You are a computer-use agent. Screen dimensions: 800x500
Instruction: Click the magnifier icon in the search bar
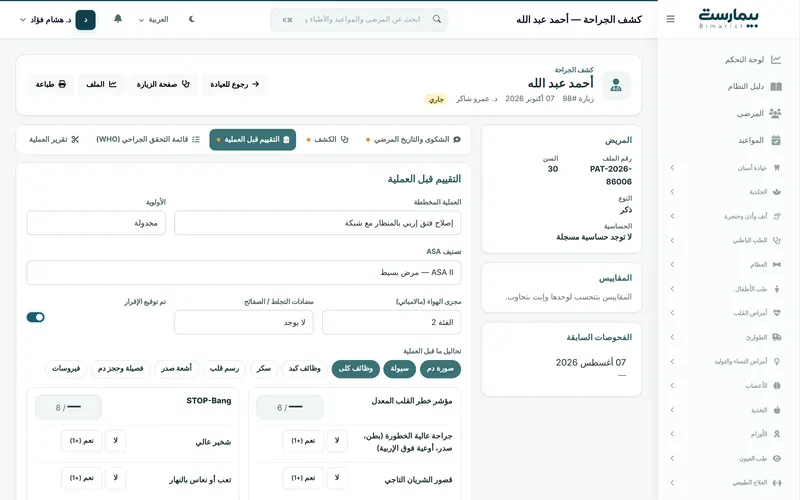[x=437, y=19]
